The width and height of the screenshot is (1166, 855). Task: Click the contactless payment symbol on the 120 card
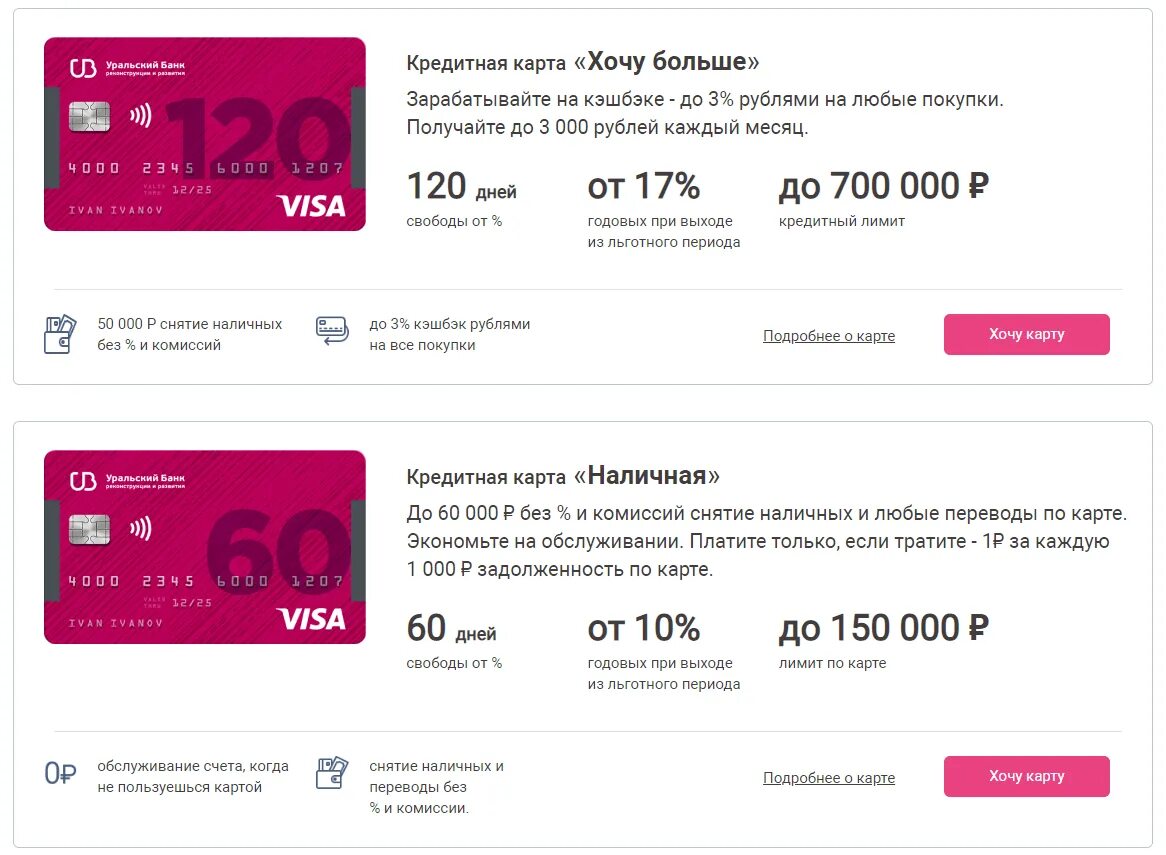[x=141, y=115]
